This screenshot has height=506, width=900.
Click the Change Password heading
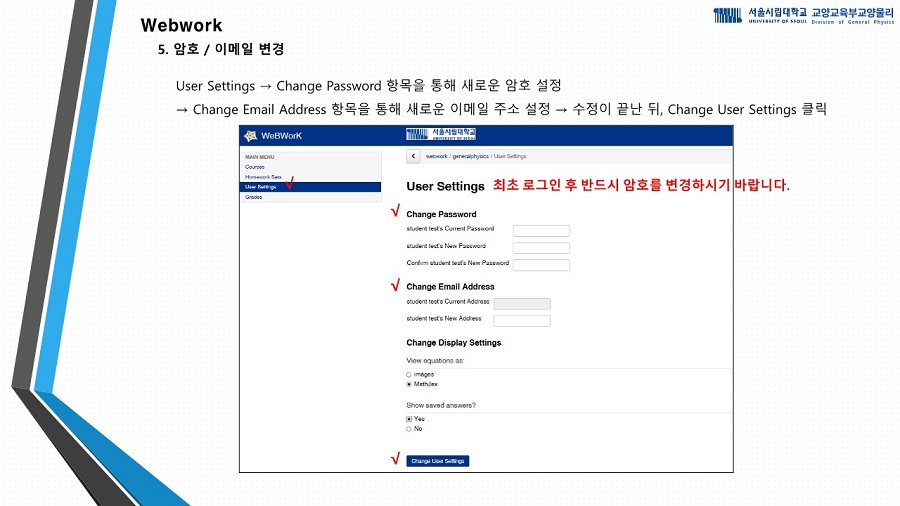[441, 214]
